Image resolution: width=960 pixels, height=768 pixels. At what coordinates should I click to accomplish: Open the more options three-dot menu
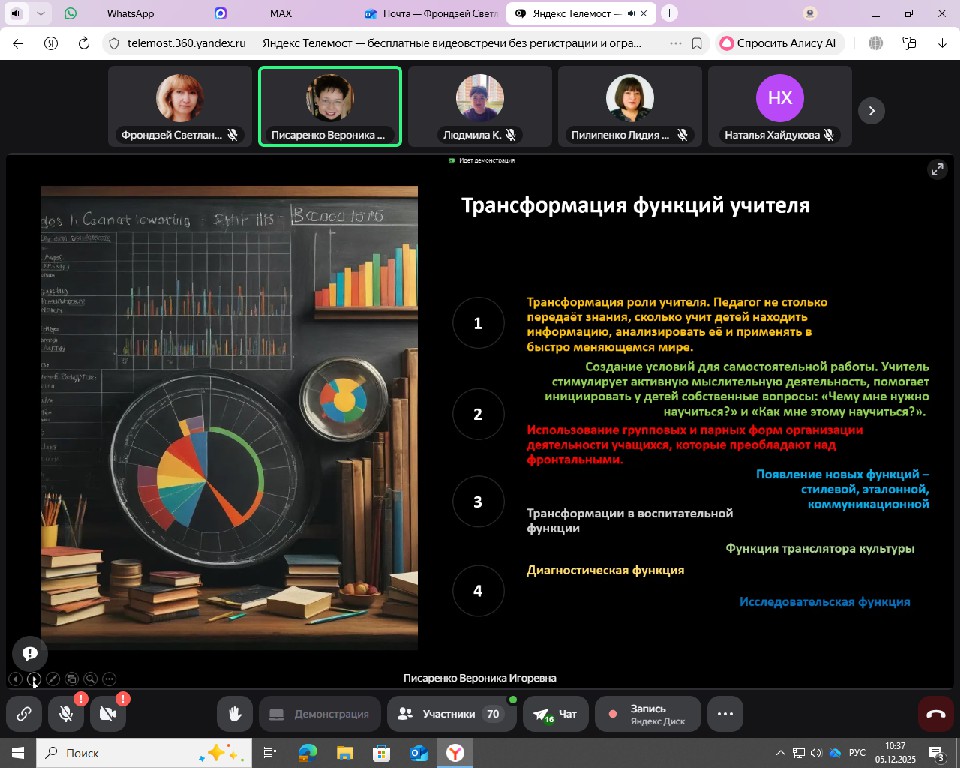725,714
